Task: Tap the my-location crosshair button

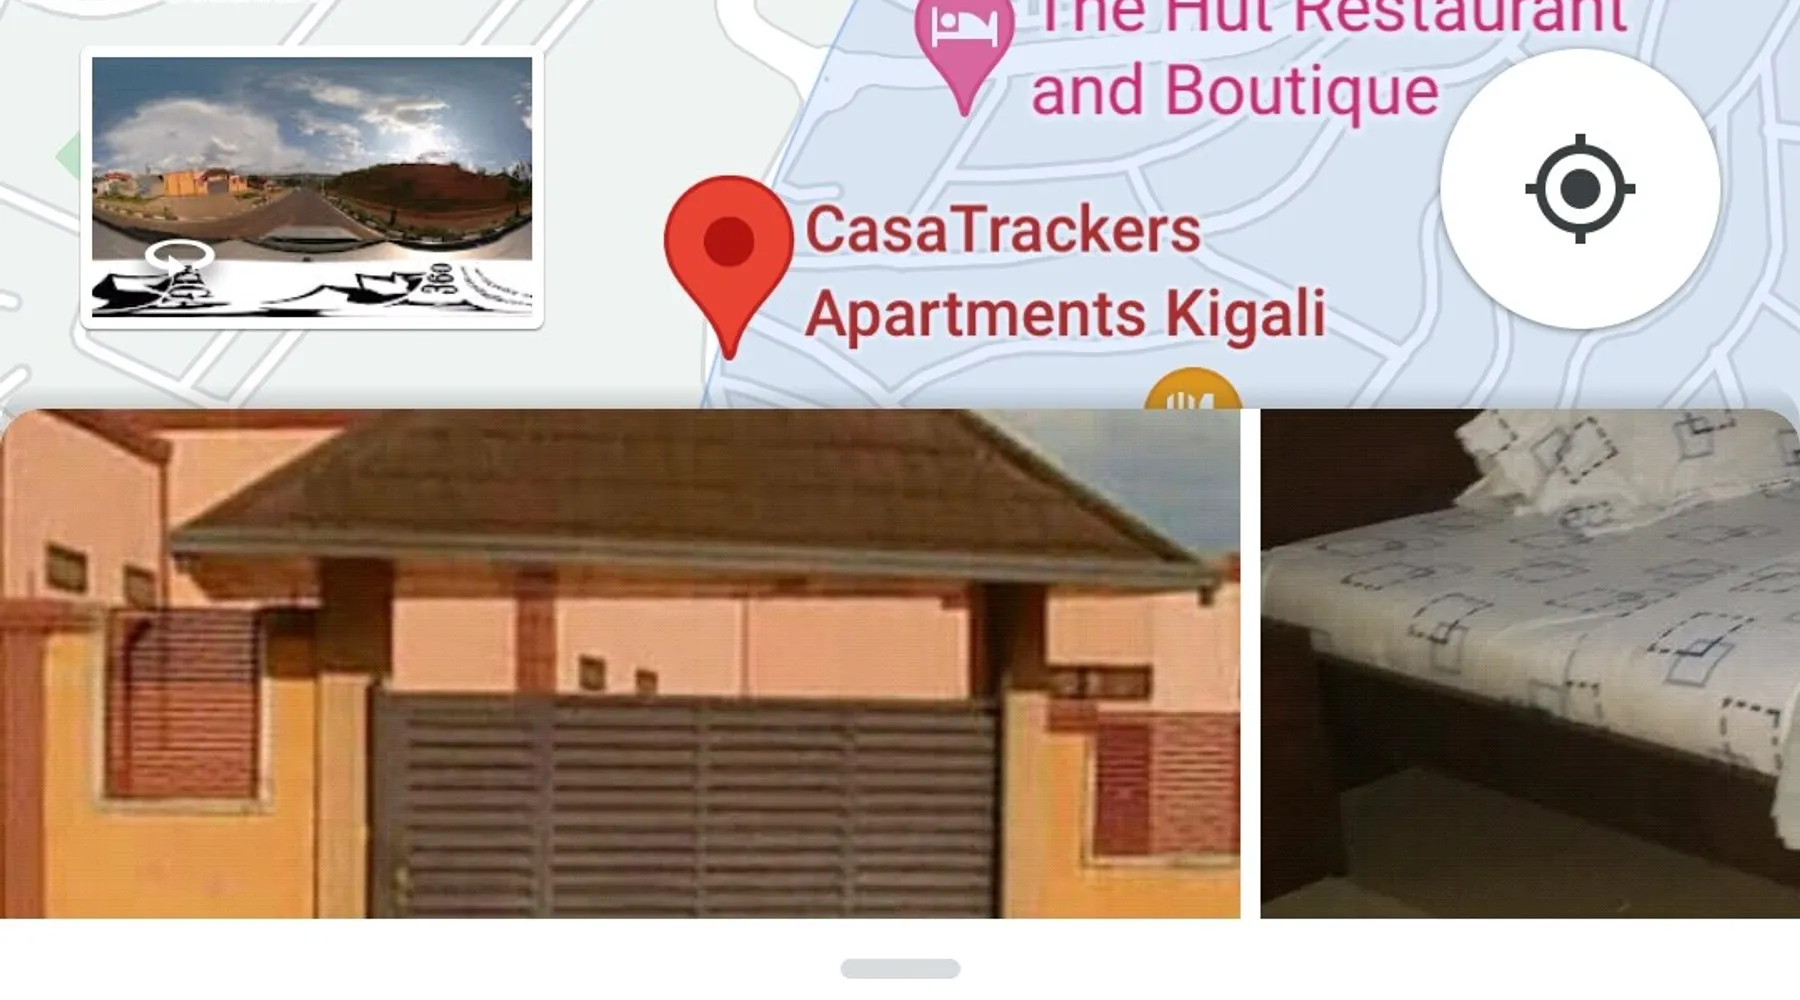Action: [1579, 188]
